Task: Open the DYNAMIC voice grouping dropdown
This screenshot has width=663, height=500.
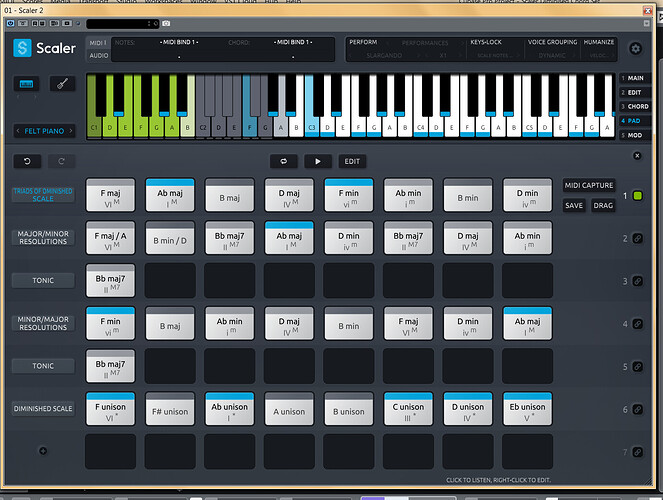Action: point(552,56)
